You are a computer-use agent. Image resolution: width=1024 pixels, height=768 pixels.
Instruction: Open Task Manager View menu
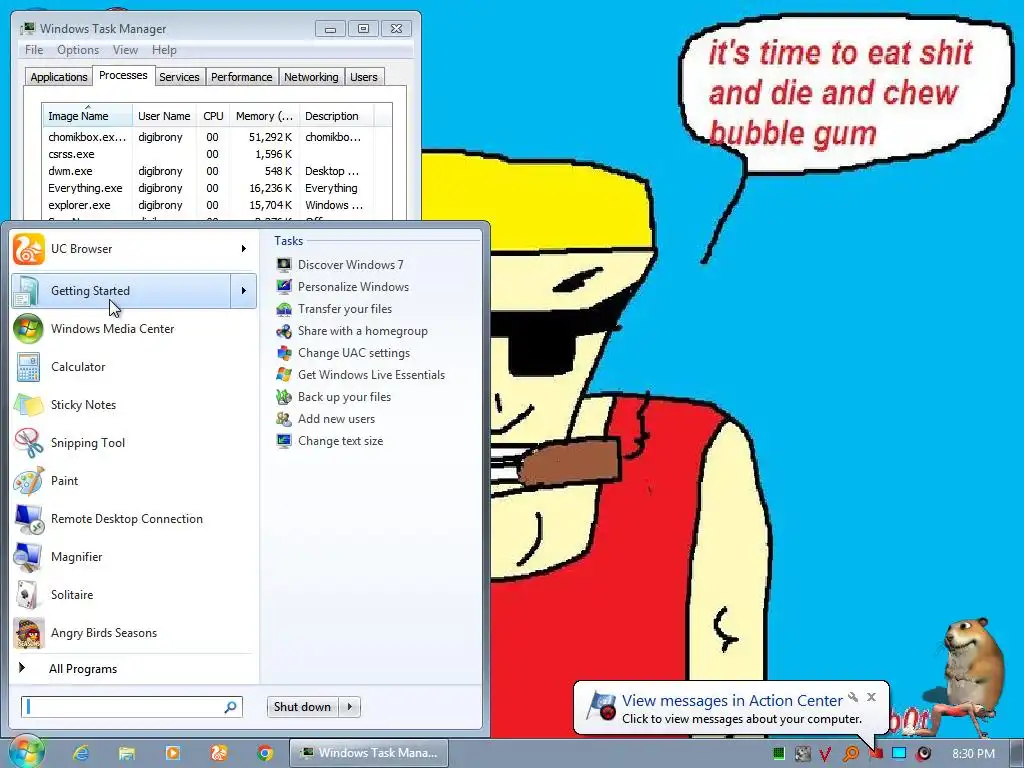click(125, 50)
